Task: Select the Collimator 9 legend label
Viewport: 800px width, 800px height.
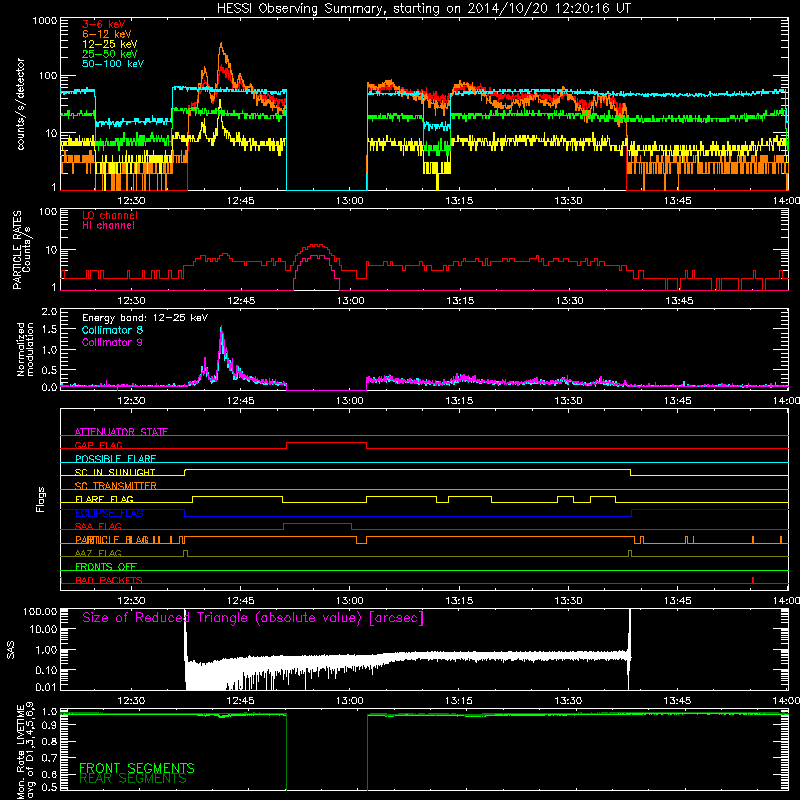Action: [x=112, y=342]
